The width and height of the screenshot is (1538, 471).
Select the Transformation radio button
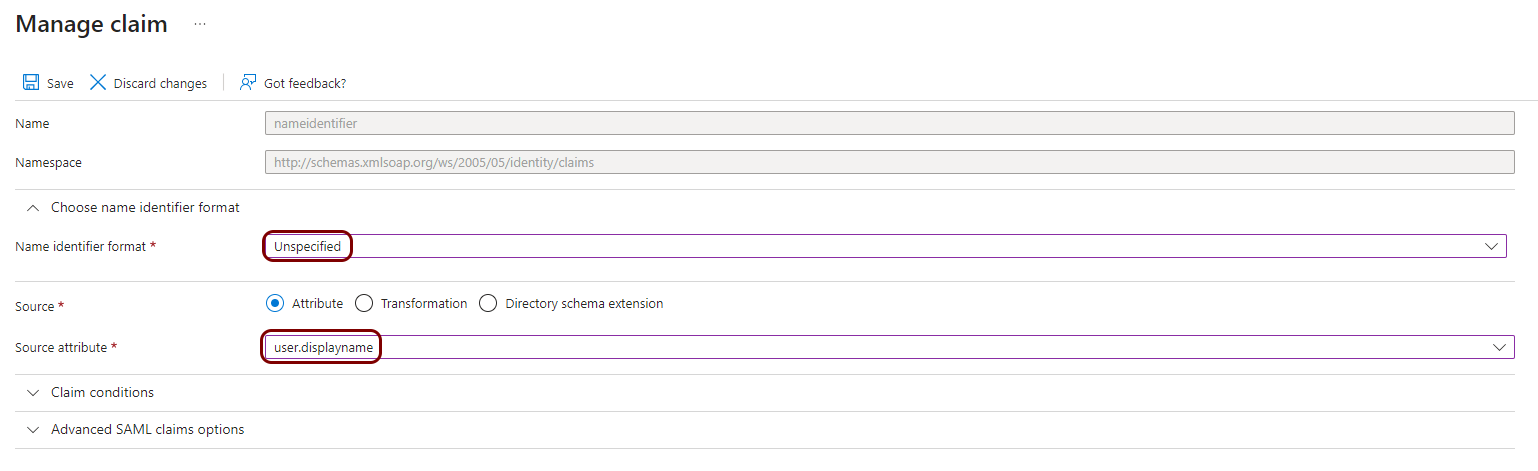[364, 303]
